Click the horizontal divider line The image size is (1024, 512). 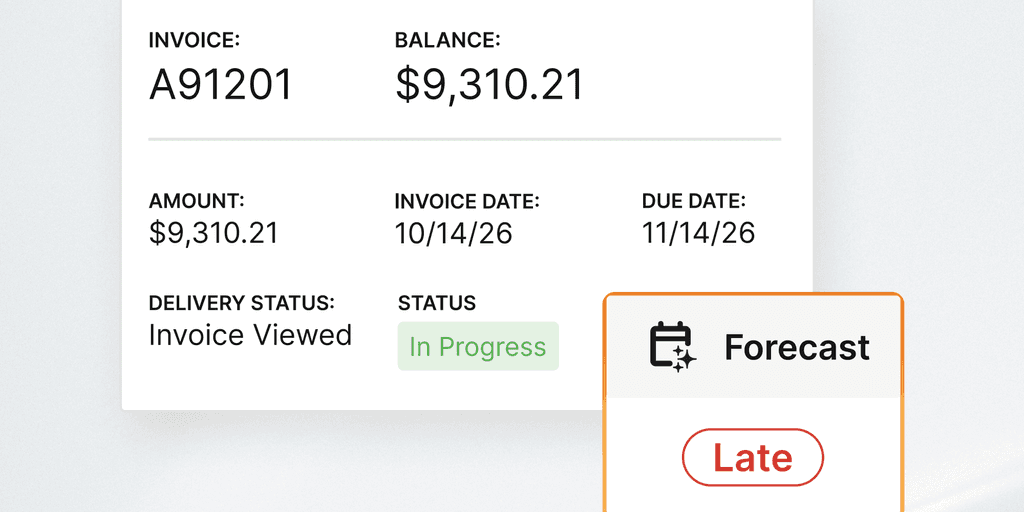464,138
